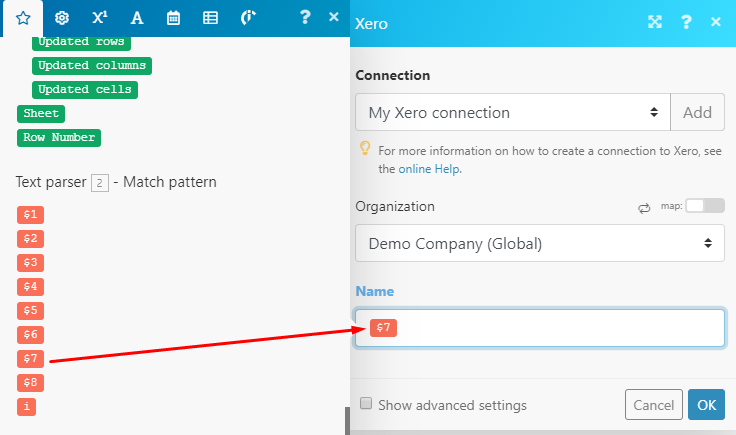736x435 pixels.
Task: Open the custom variables tab icon
Action: coord(248,18)
